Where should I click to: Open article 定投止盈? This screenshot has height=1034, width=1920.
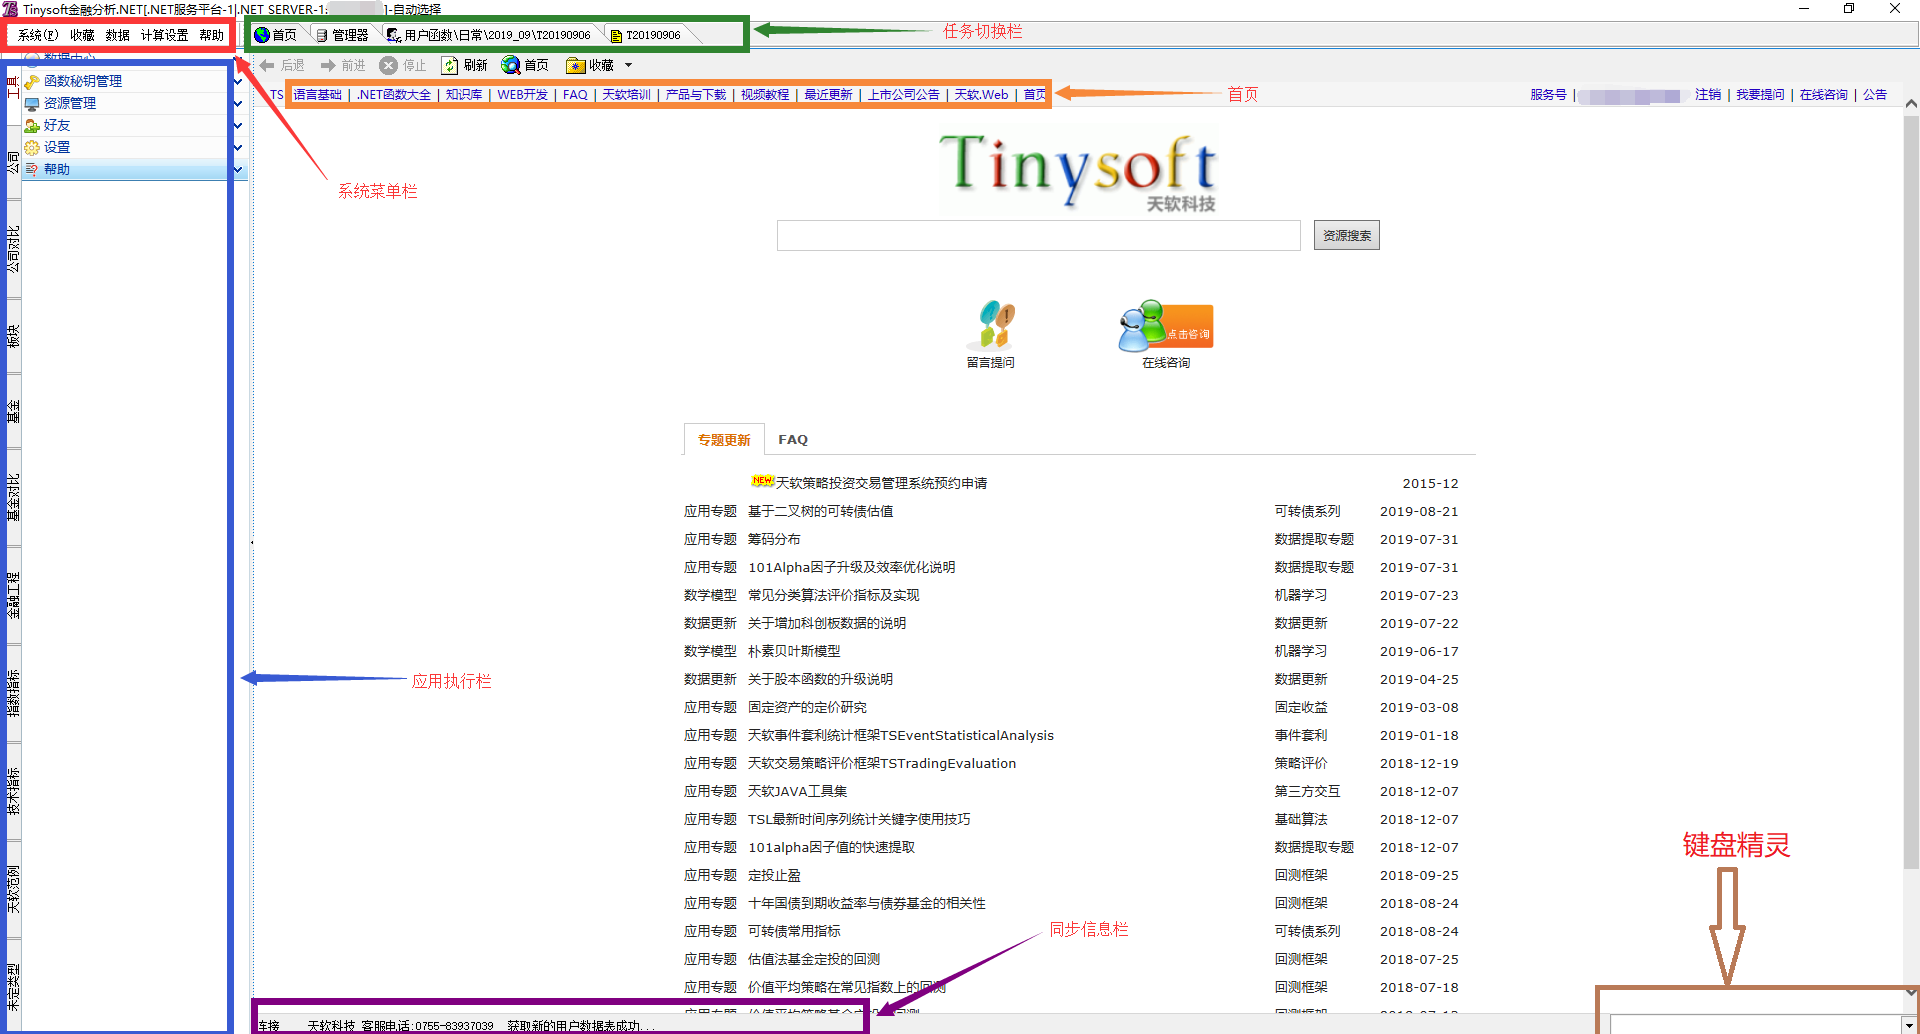tap(774, 875)
